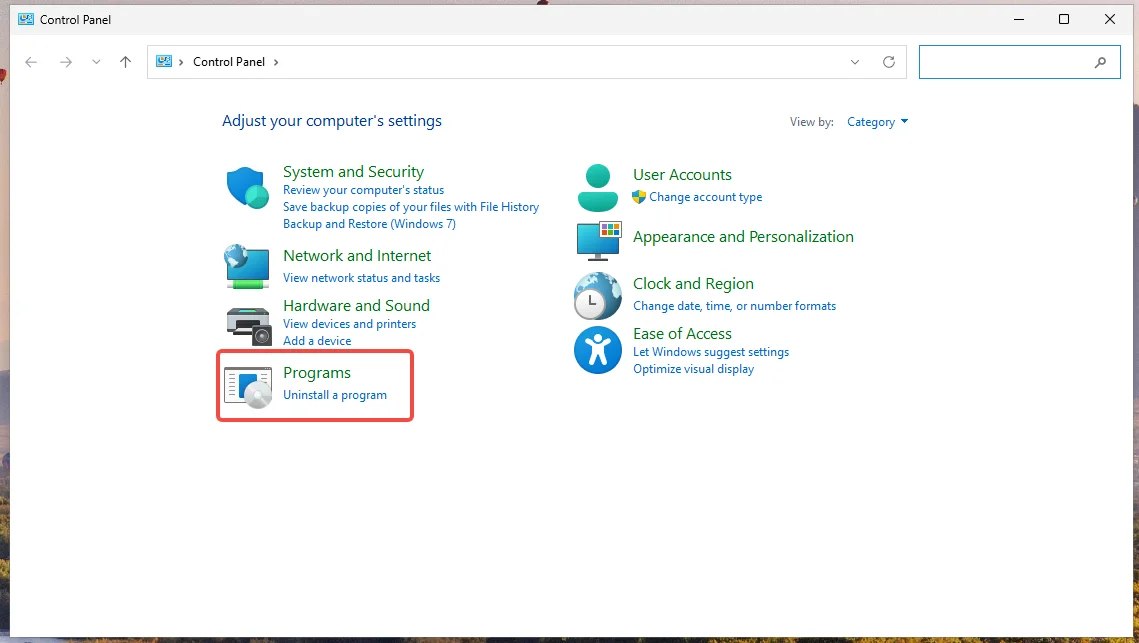The width and height of the screenshot is (1139, 643).
Task: Click the User Accounts person icon
Action: (x=598, y=187)
